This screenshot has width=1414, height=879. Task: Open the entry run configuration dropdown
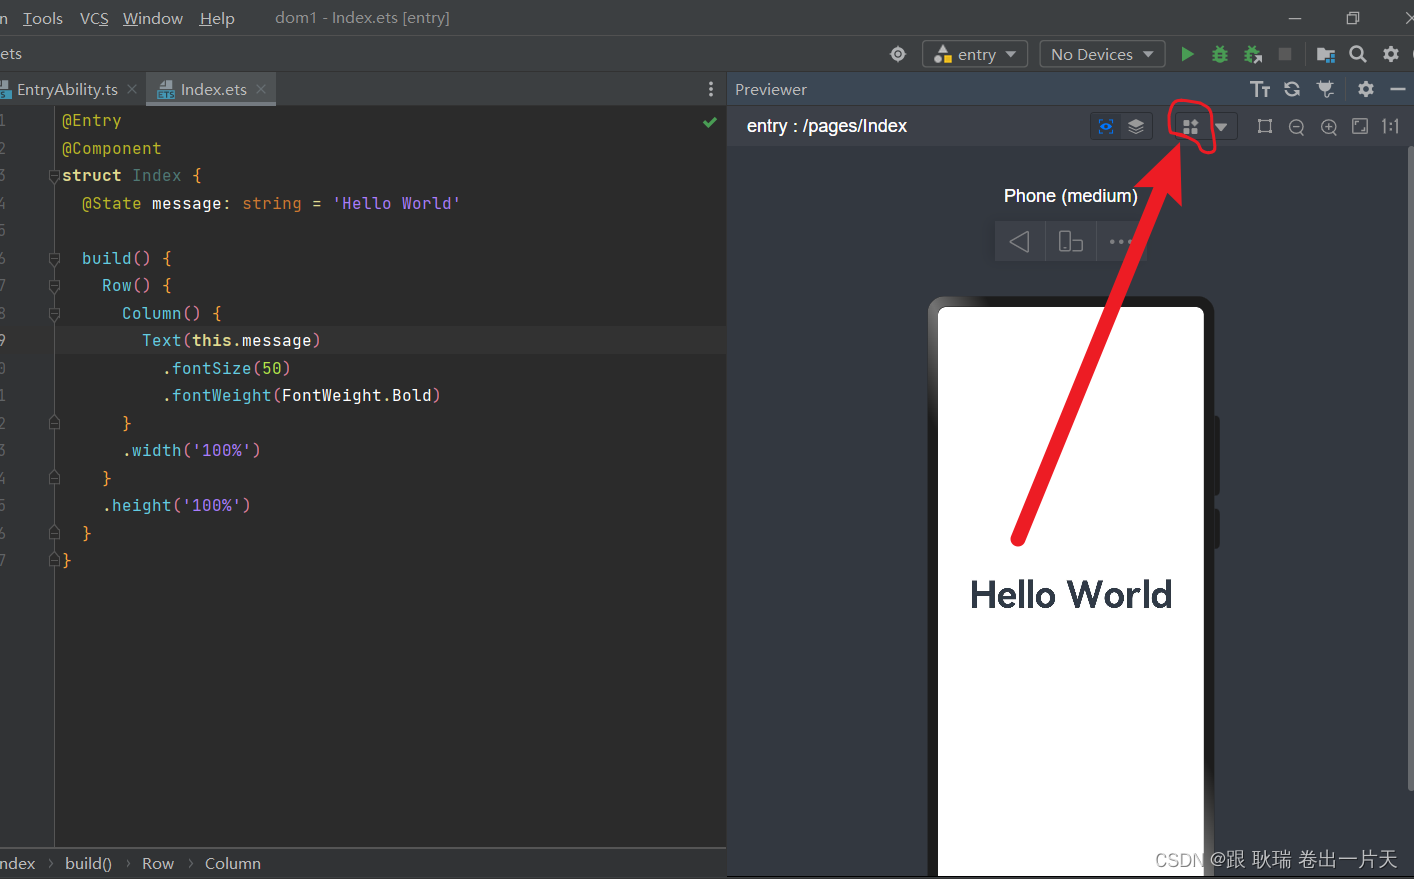tap(976, 54)
